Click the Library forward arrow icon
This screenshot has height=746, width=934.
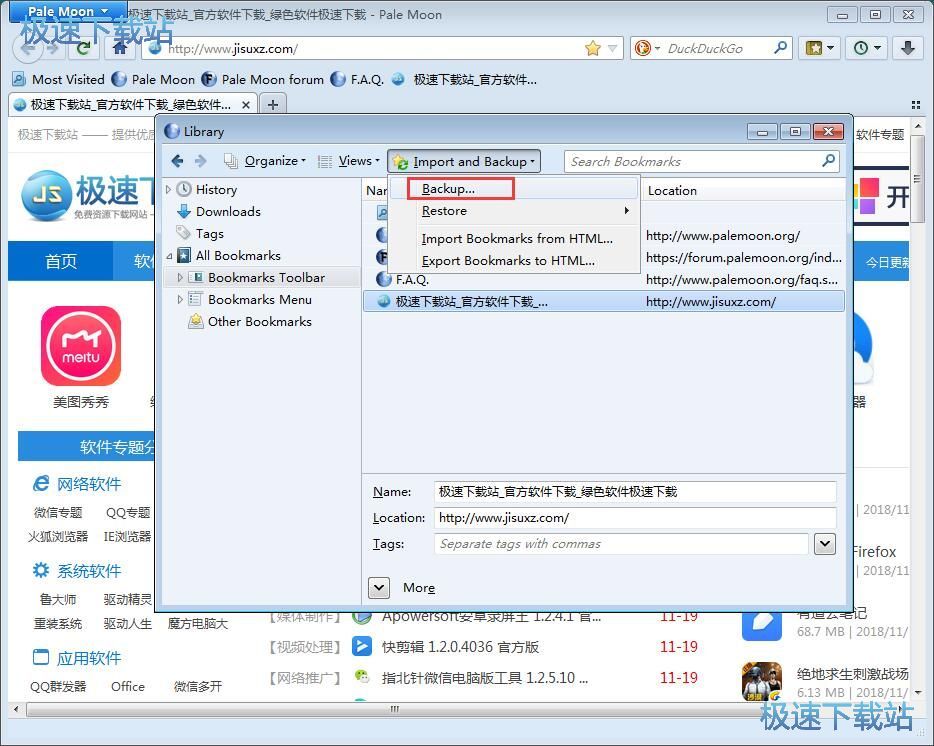coord(201,161)
